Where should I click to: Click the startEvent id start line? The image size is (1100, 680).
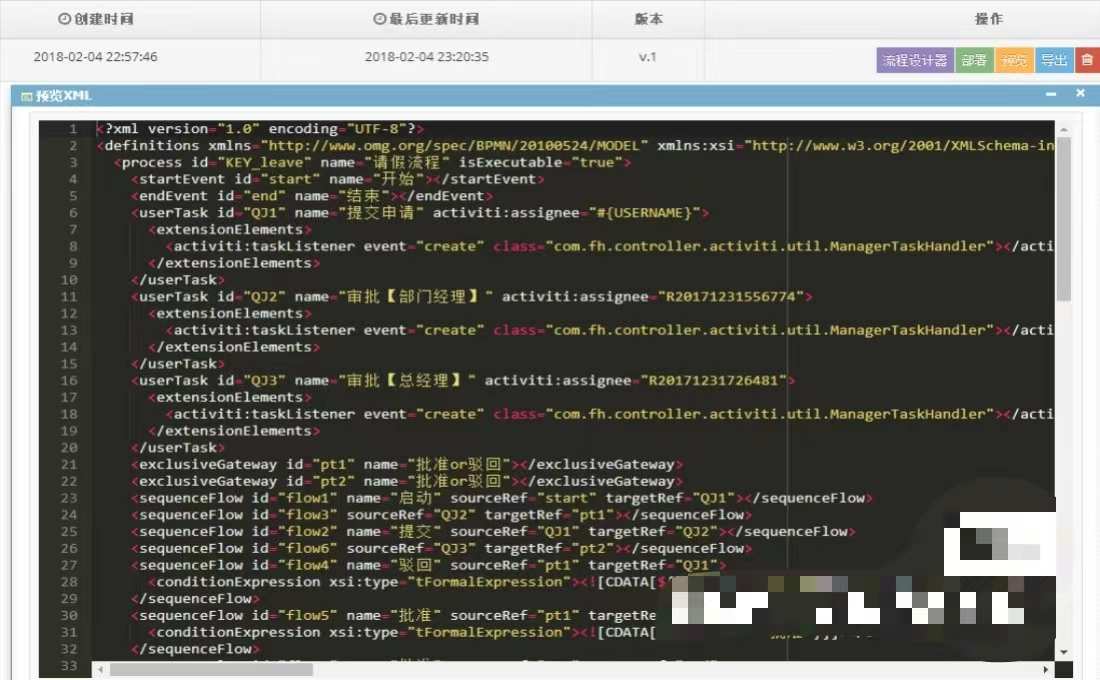337,180
